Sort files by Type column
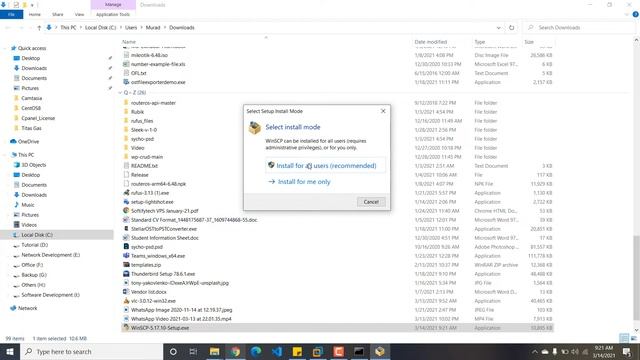Image resolution: width=640 pixels, height=360 pixels. coord(480,42)
